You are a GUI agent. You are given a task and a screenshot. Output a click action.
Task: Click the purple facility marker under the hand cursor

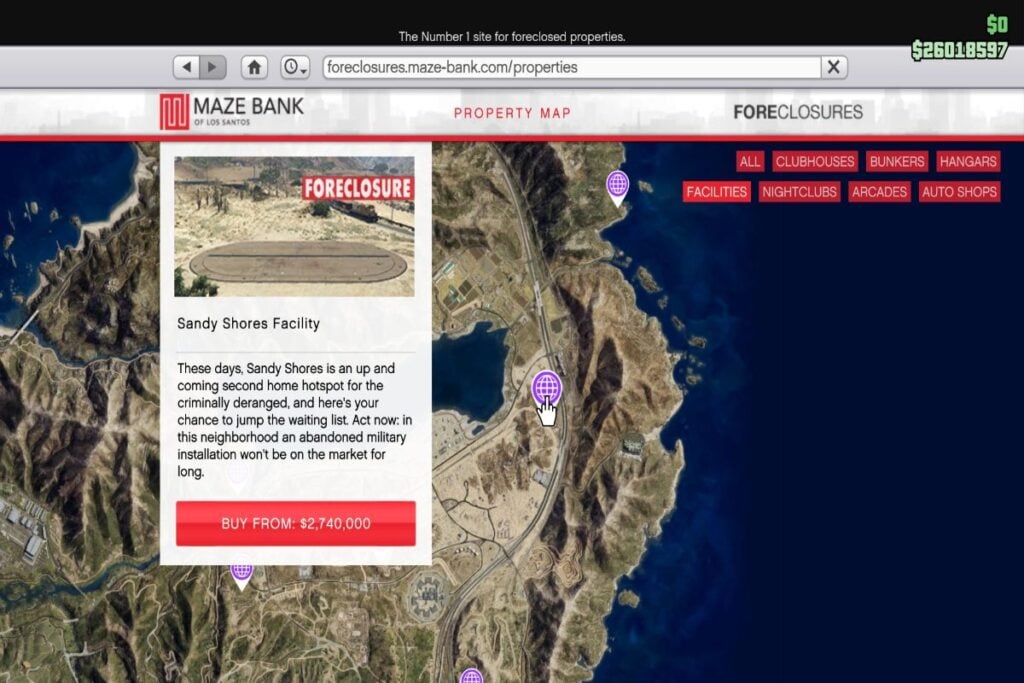tap(546, 387)
